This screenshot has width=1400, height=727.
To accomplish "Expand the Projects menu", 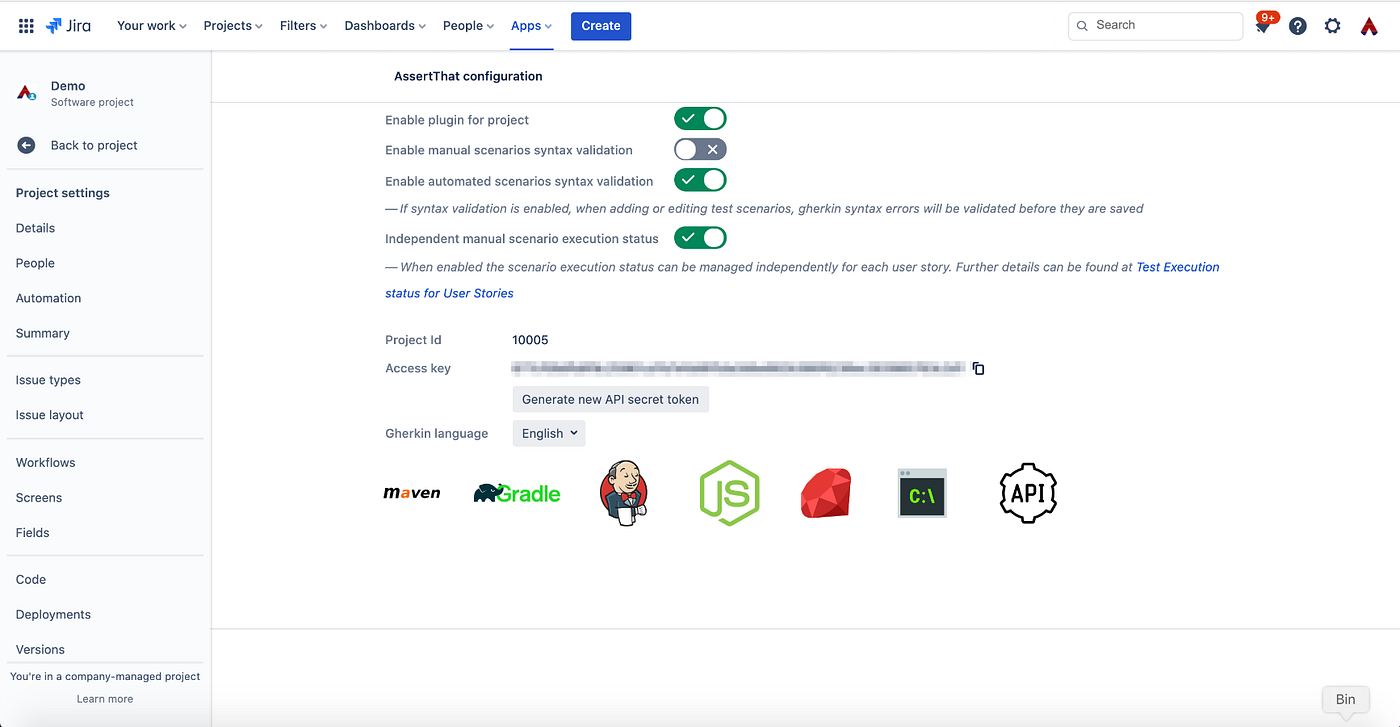I will pos(231,25).
